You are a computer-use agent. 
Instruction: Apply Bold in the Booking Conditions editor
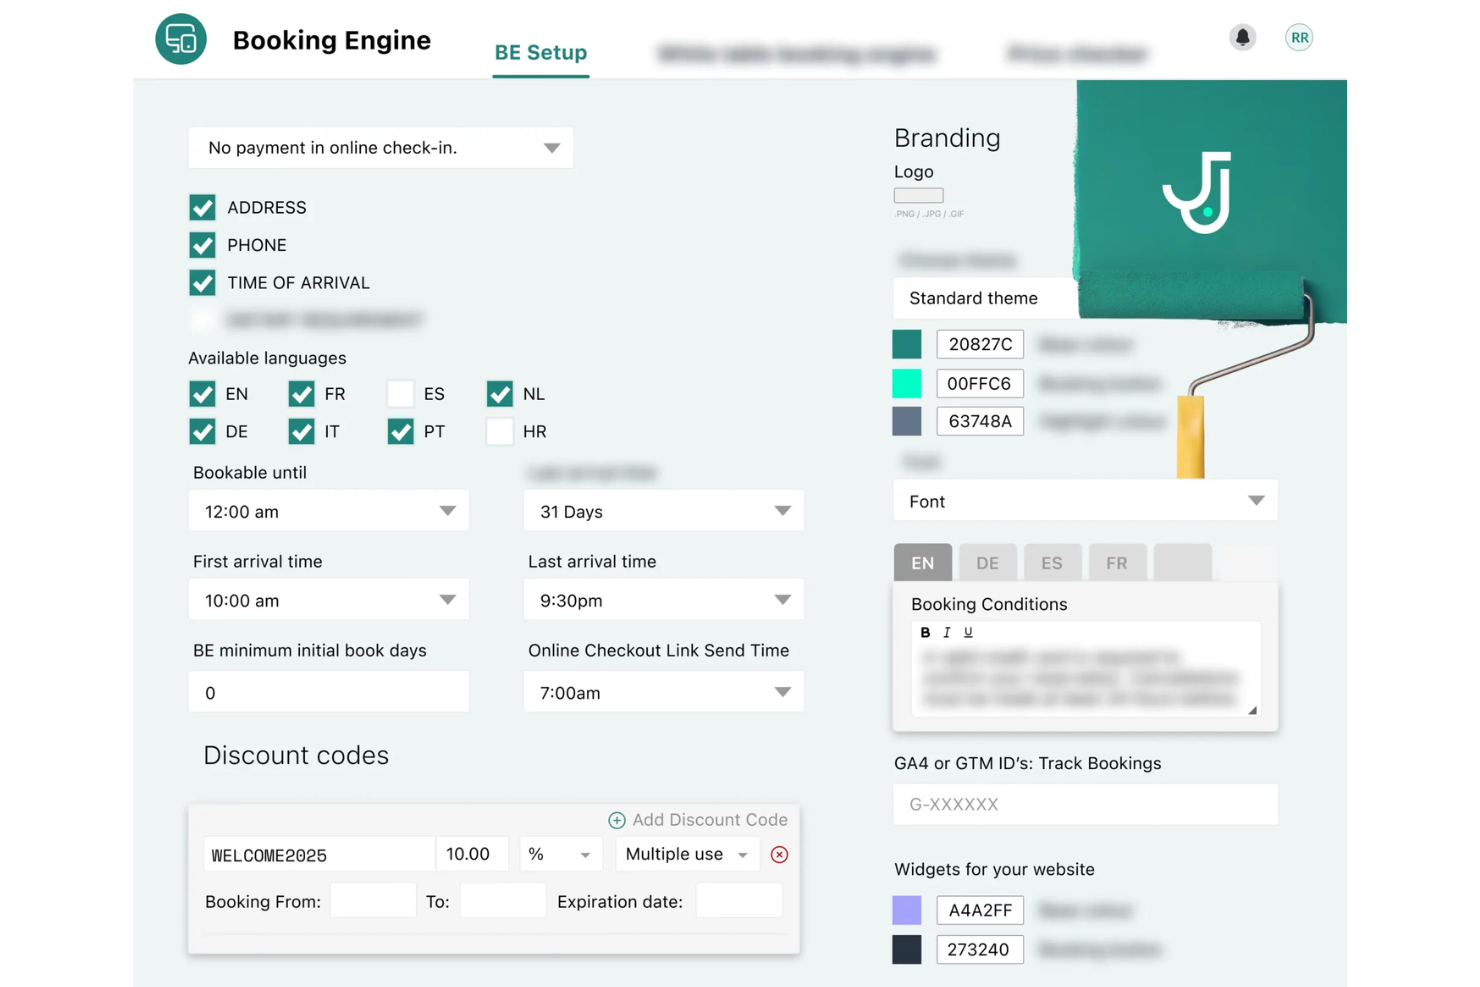(925, 632)
